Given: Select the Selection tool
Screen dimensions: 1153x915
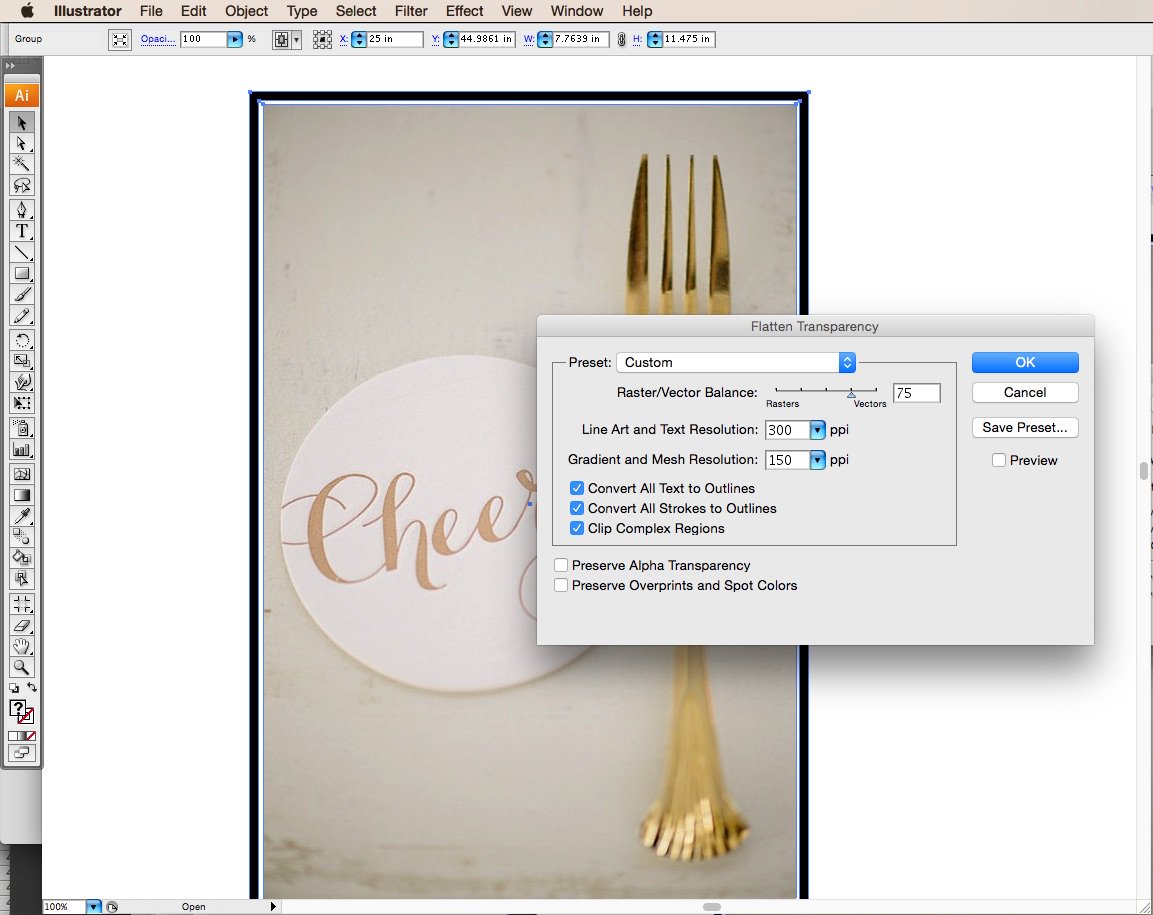Looking at the screenshot, I should [x=22, y=123].
